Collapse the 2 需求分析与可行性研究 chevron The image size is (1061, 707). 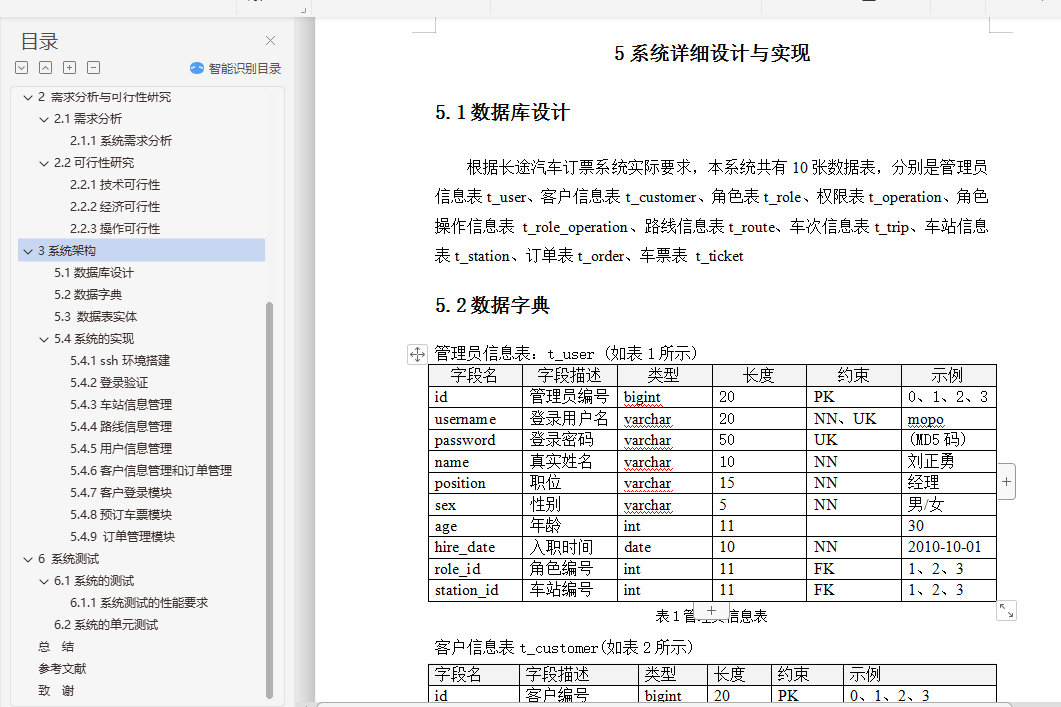(x=28, y=97)
